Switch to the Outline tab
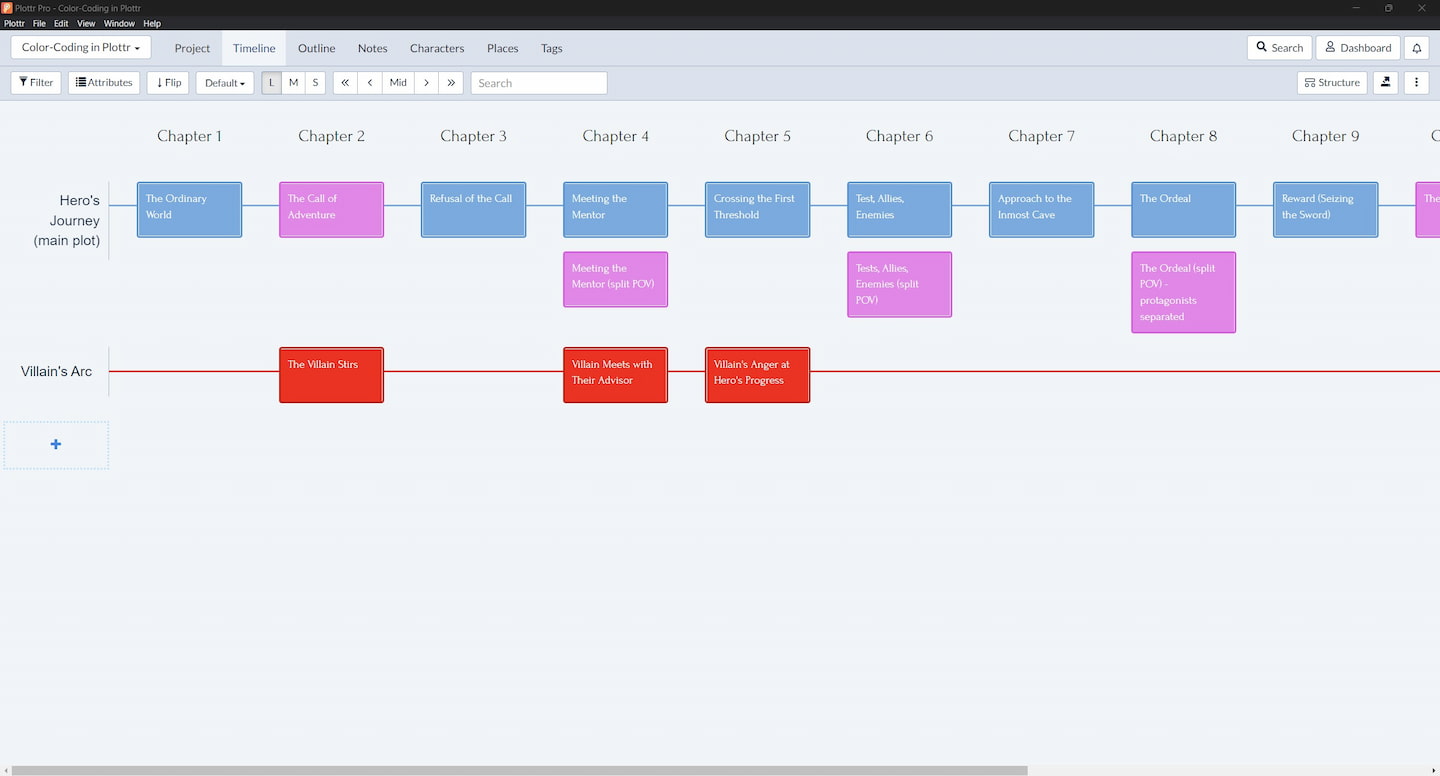 point(316,47)
